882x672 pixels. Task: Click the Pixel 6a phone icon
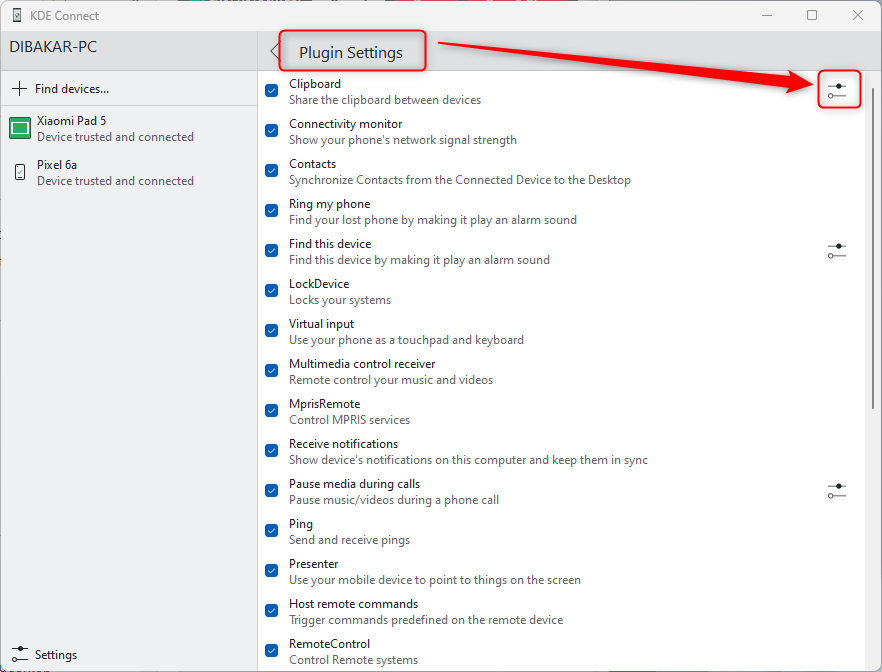20,172
